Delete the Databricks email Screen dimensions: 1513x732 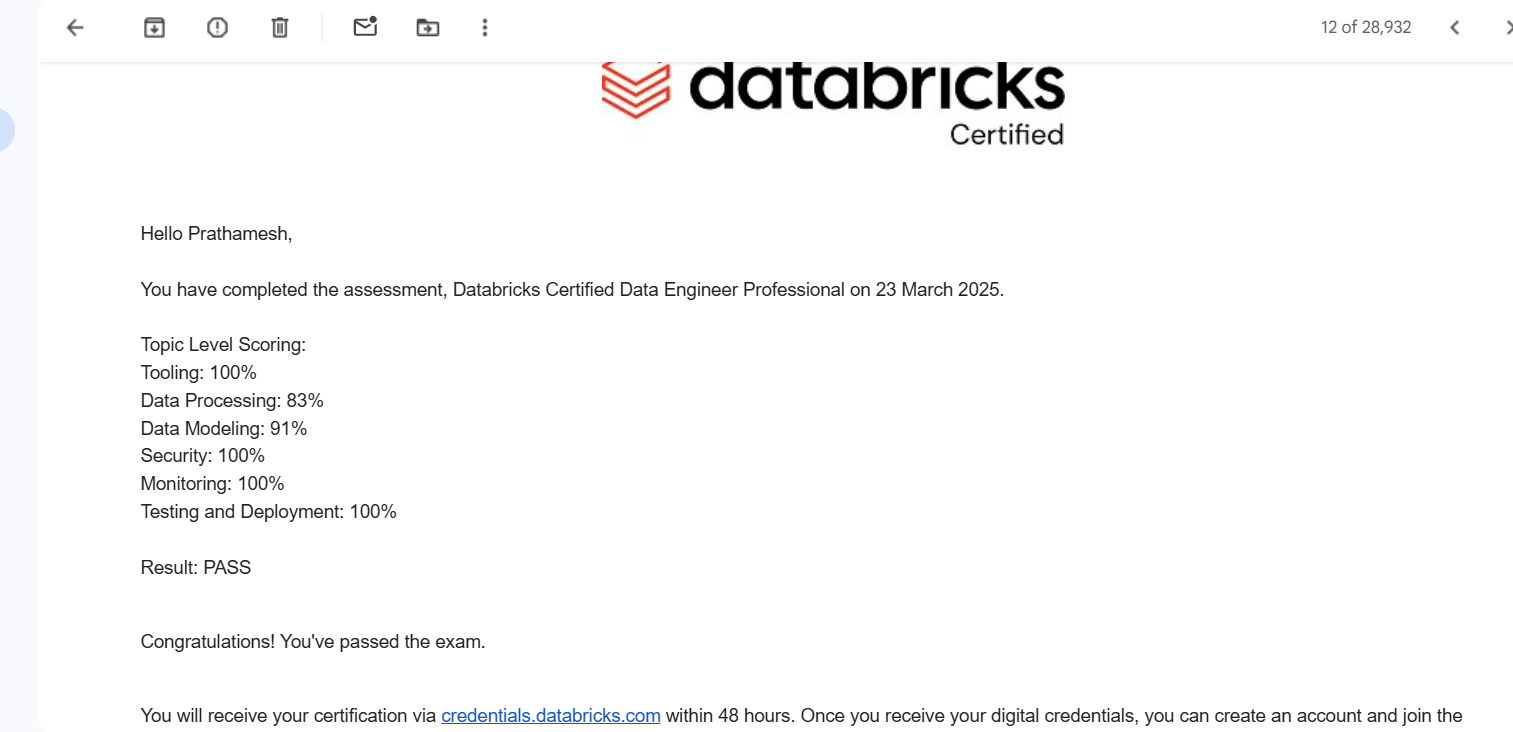279,27
